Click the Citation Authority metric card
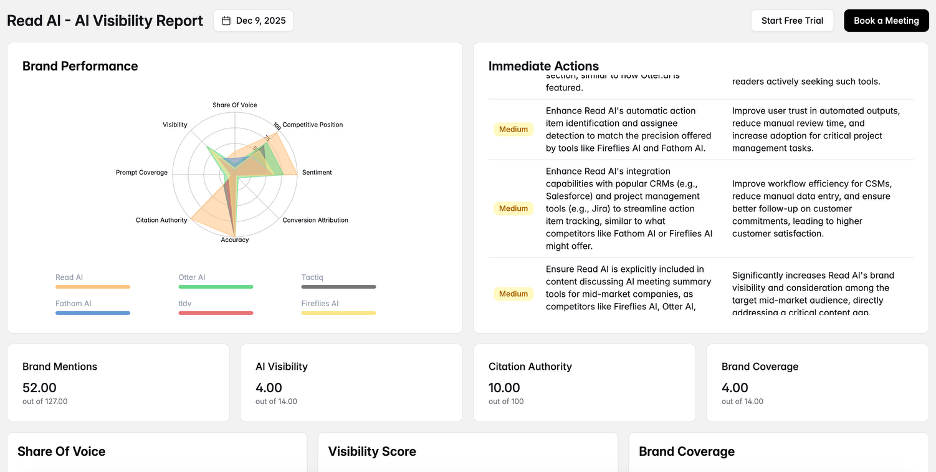The image size is (936, 472). click(584, 382)
